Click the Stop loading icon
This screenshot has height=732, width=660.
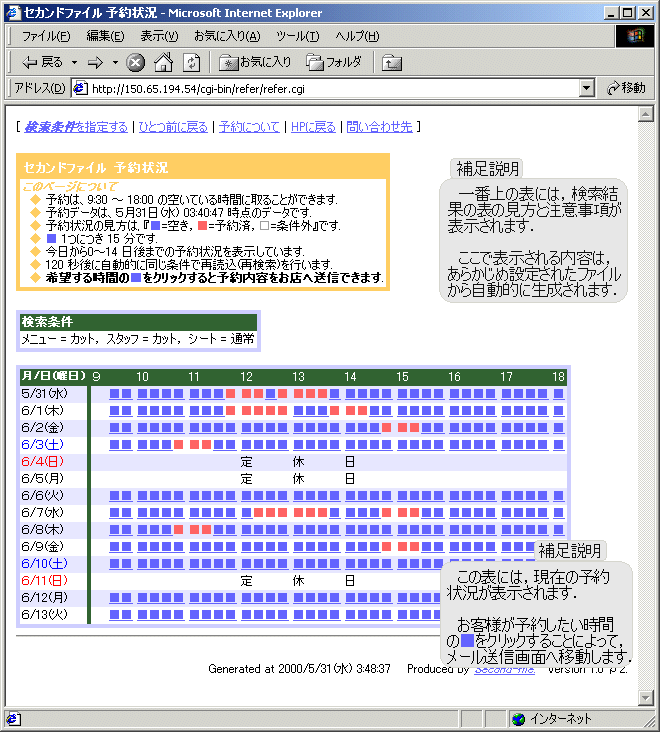pos(135,63)
